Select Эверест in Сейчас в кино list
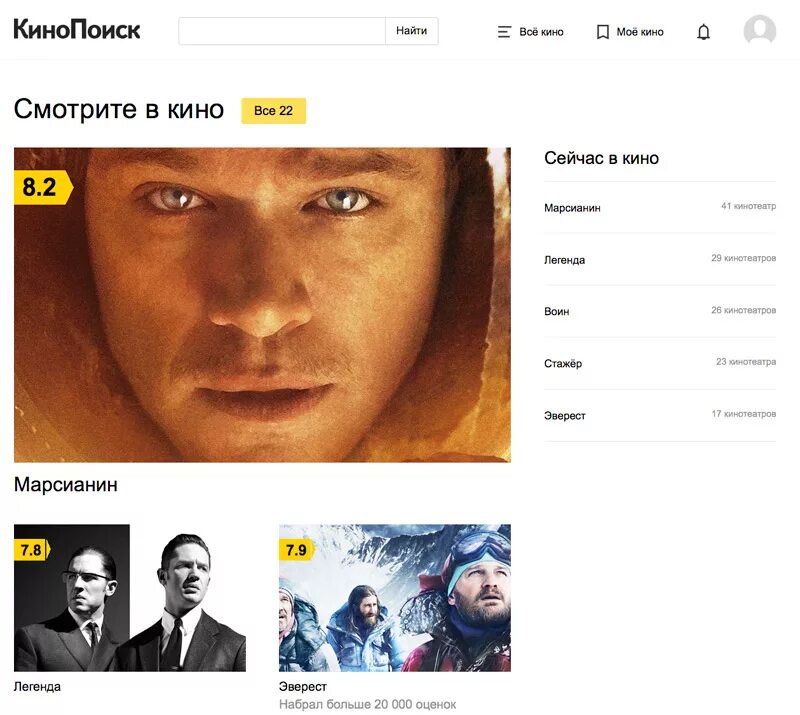Screen dimensions: 800x715 coord(565,416)
